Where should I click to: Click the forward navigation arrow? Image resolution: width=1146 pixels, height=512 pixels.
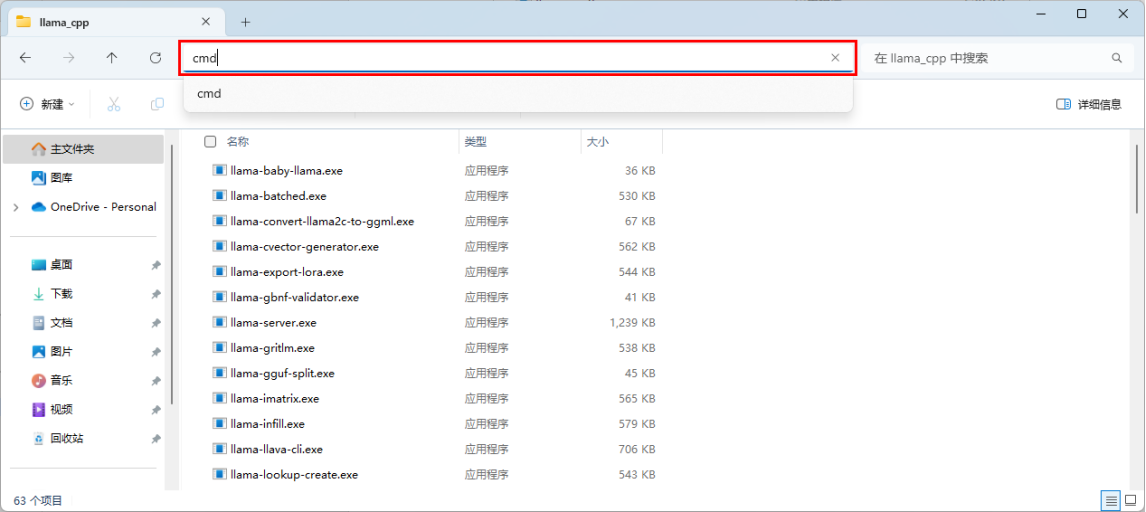[x=69, y=58]
